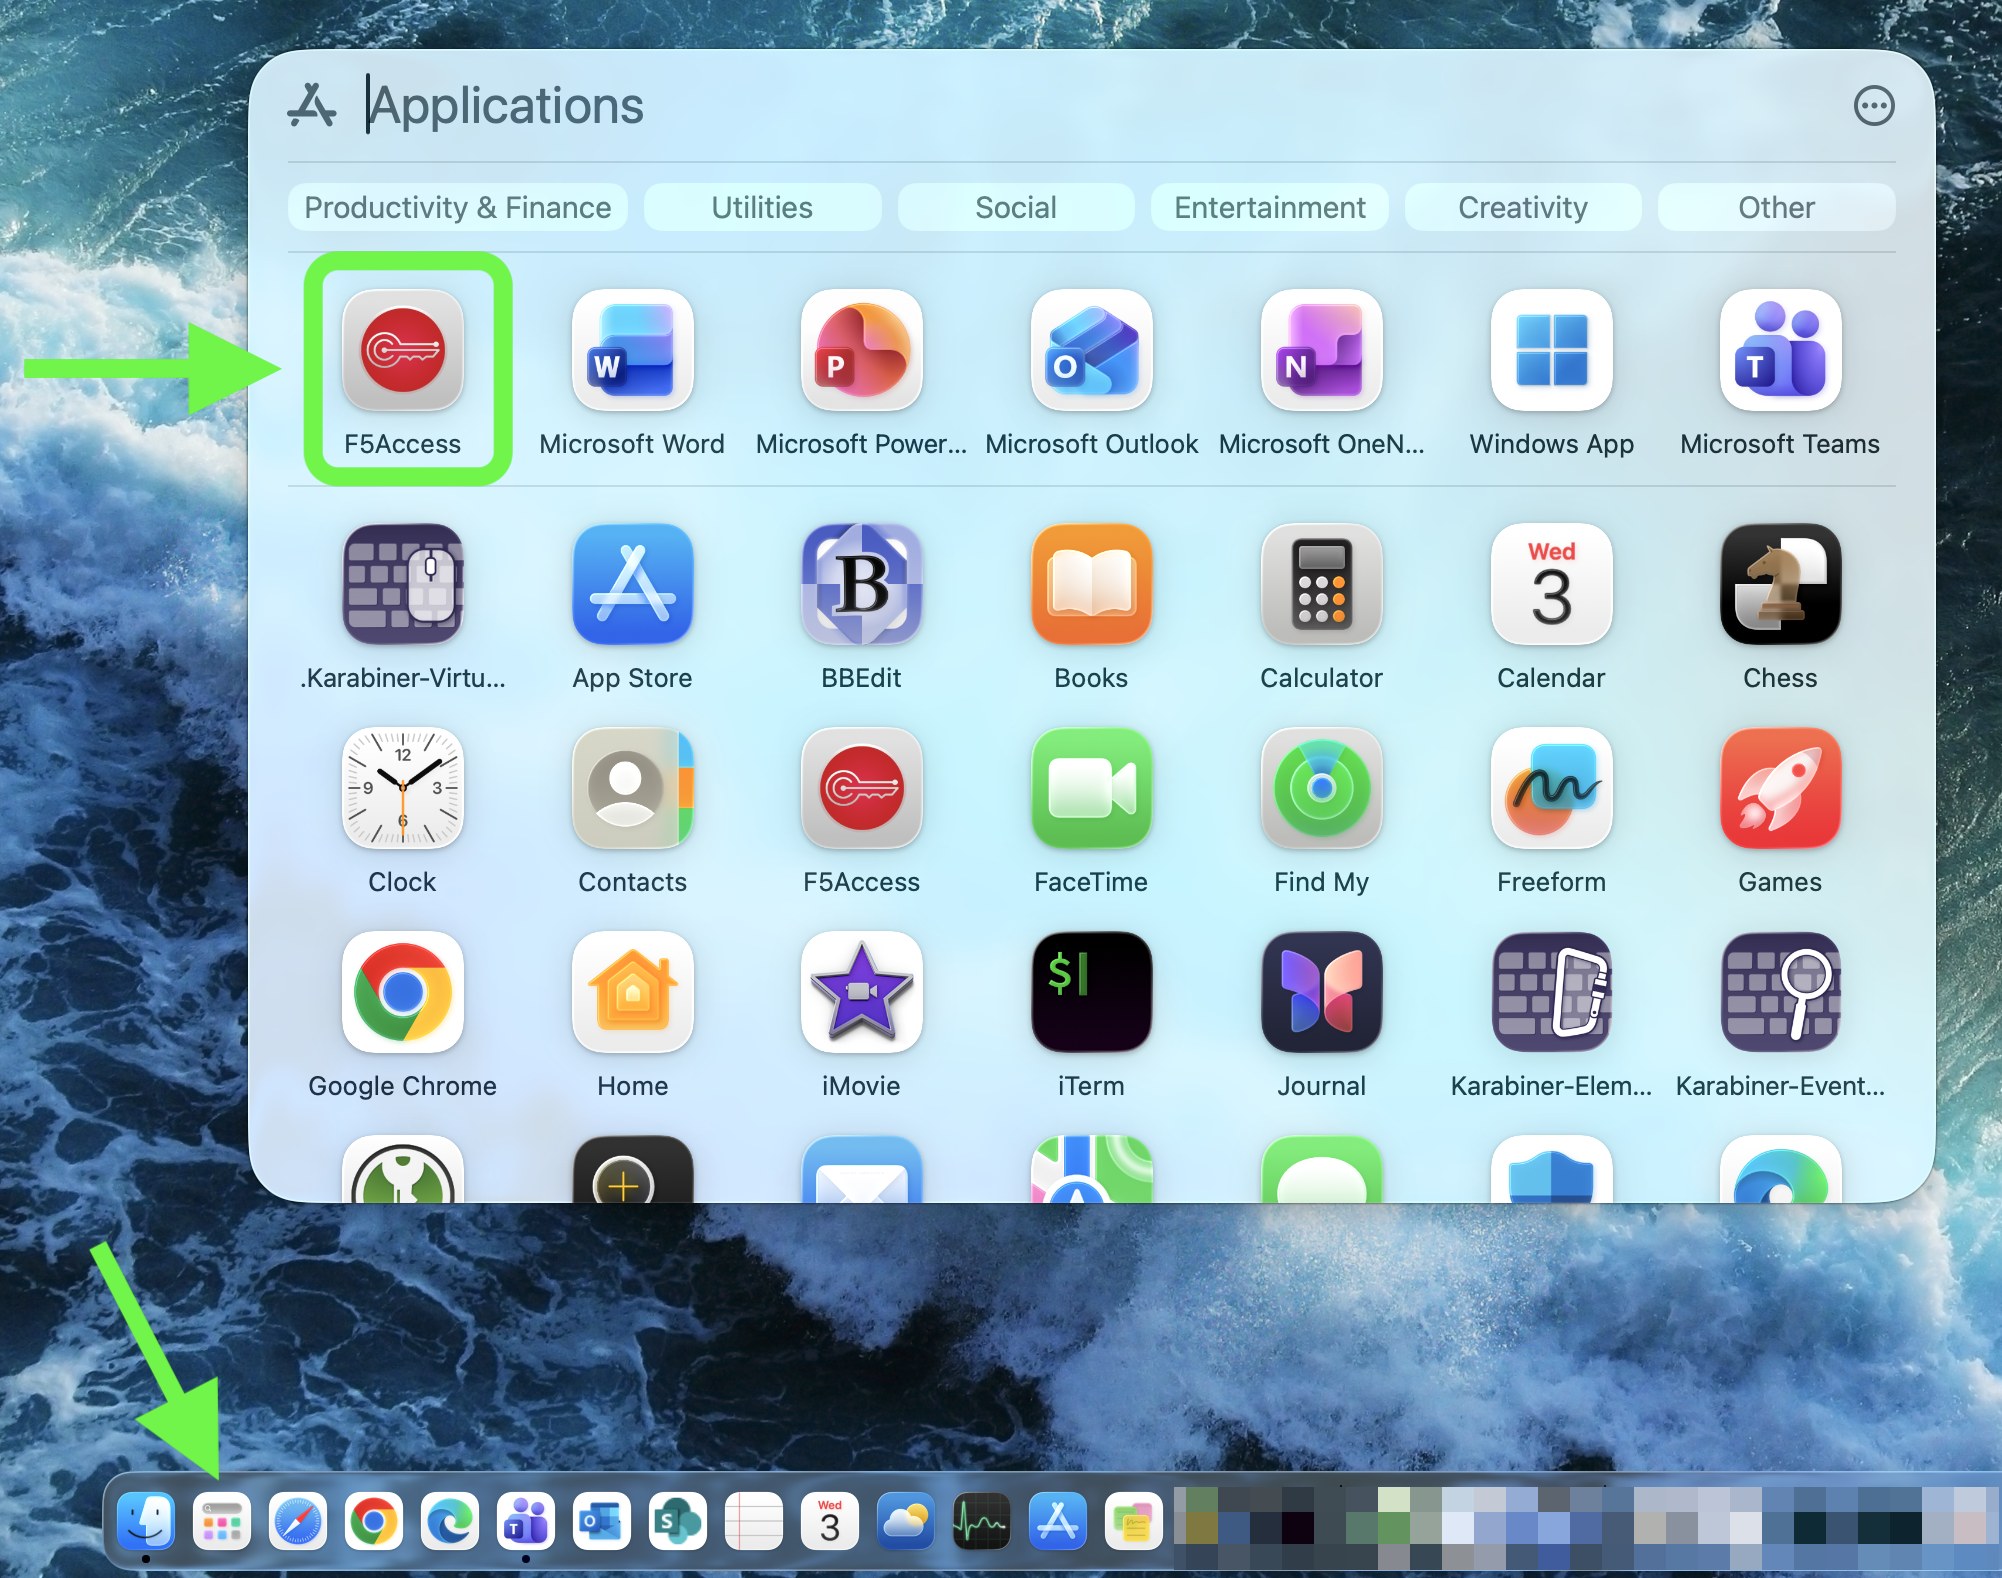
Task: Launch the Chess app
Action: [x=1781, y=584]
